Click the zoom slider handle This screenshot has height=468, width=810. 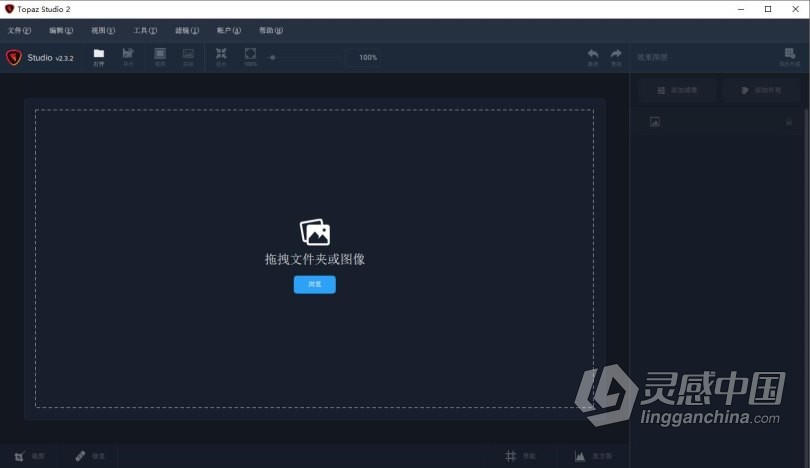(272, 57)
